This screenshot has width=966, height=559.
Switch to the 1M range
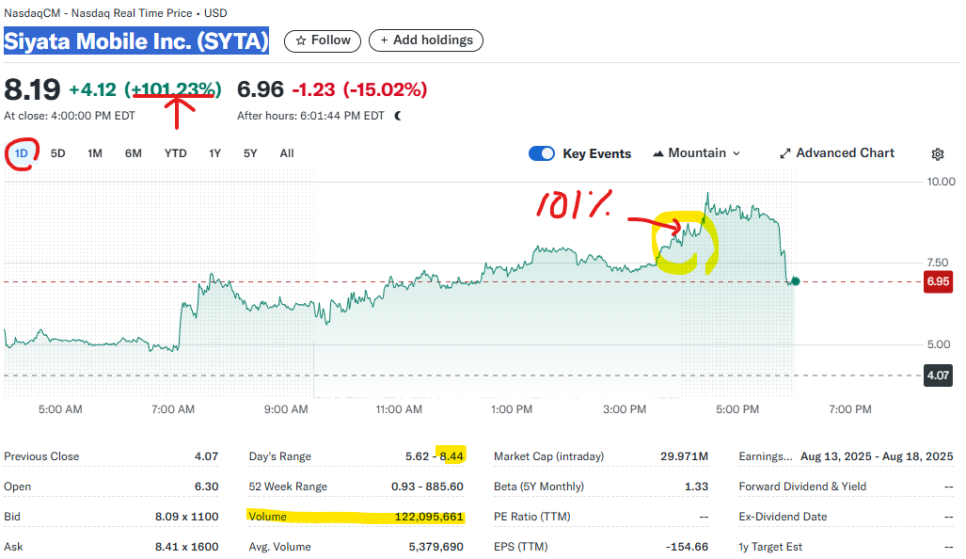tap(95, 153)
